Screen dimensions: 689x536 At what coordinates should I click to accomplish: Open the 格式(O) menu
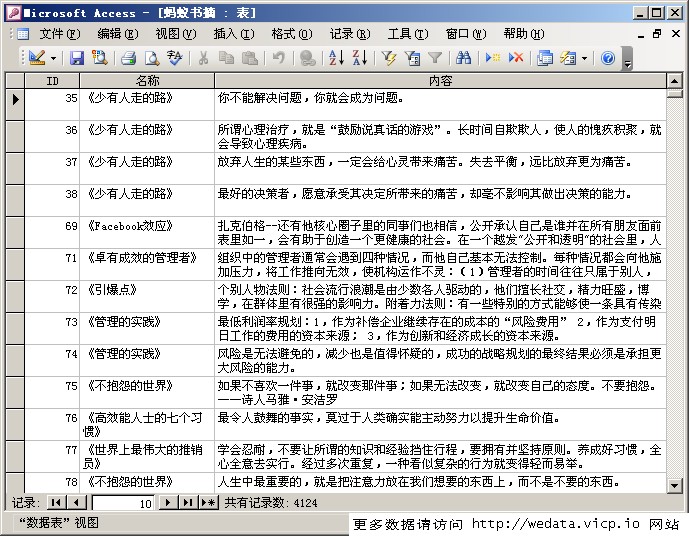(292, 34)
